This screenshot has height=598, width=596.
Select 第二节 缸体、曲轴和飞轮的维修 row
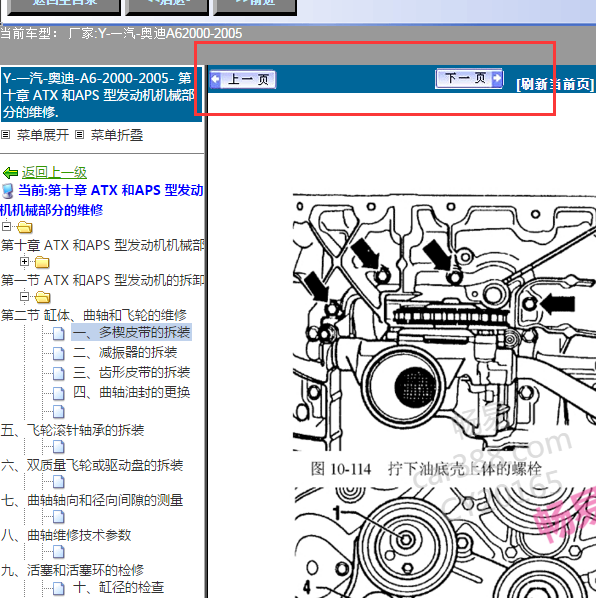tap(94, 315)
